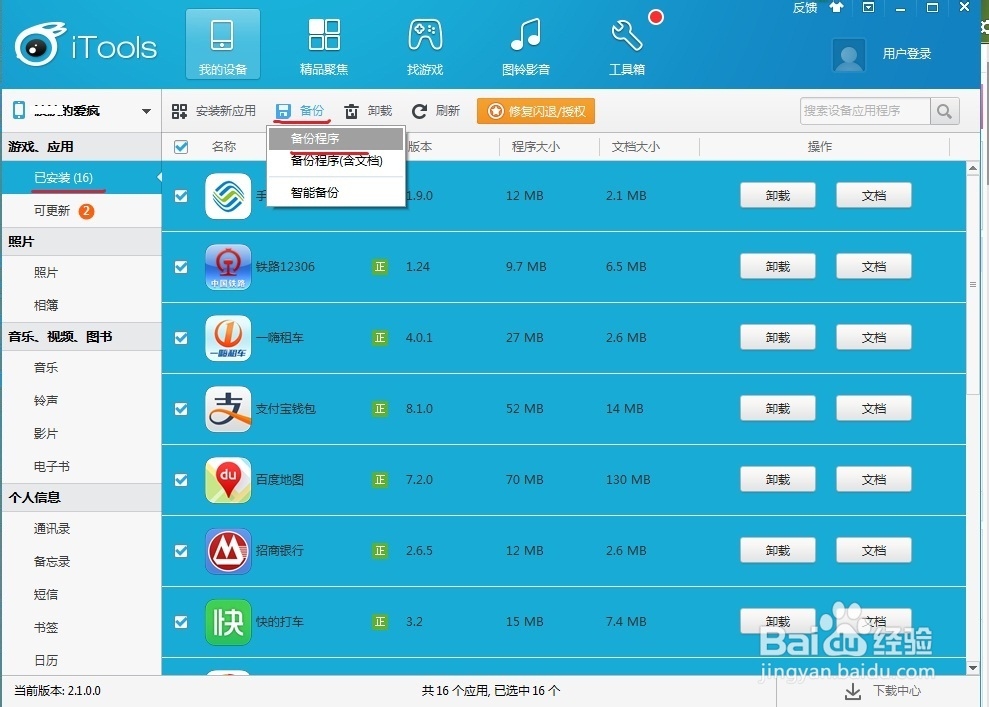Image resolution: width=989 pixels, height=707 pixels.
Task: Click the search magnifier icon
Action: click(944, 111)
